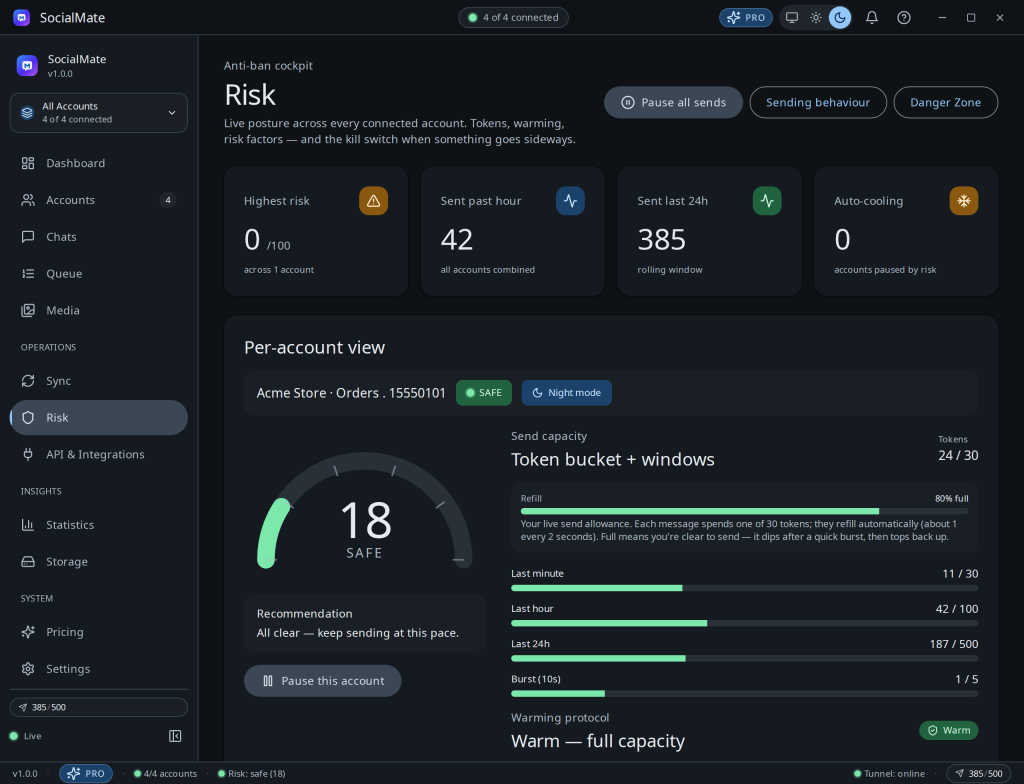This screenshot has height=784, width=1024.
Task: Click status bar 385/500 quota pill
Action: pyautogui.click(x=979, y=774)
